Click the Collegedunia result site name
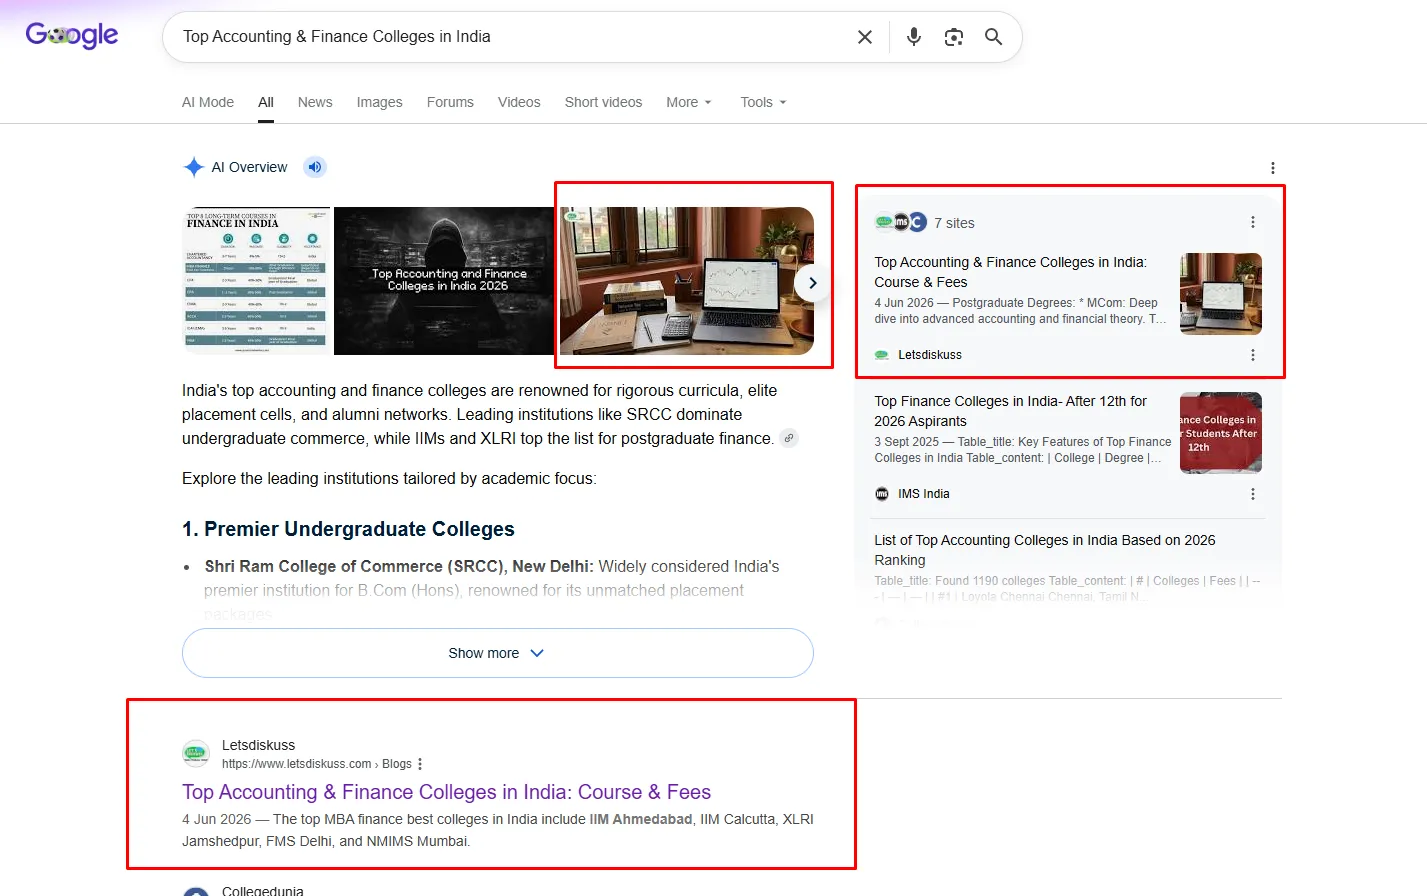 (x=263, y=890)
